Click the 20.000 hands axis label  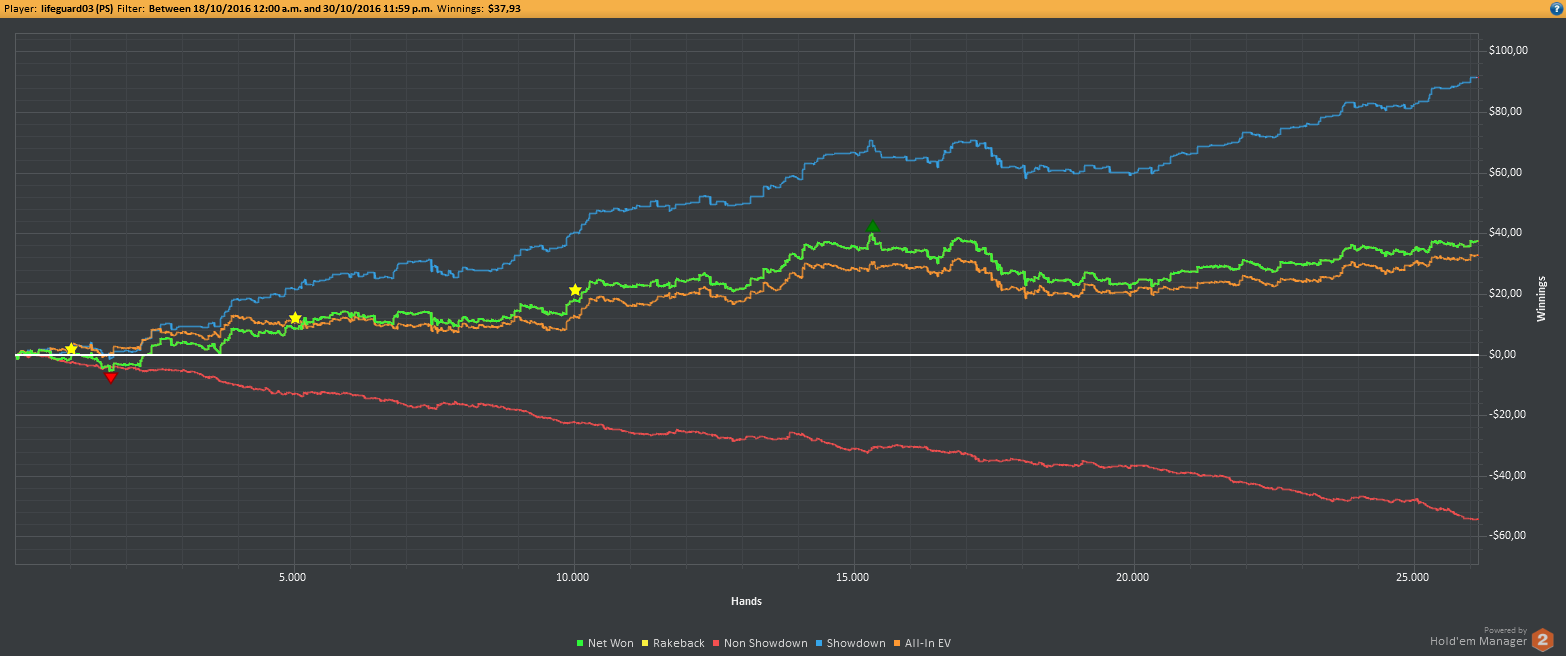pyautogui.click(x=1133, y=578)
